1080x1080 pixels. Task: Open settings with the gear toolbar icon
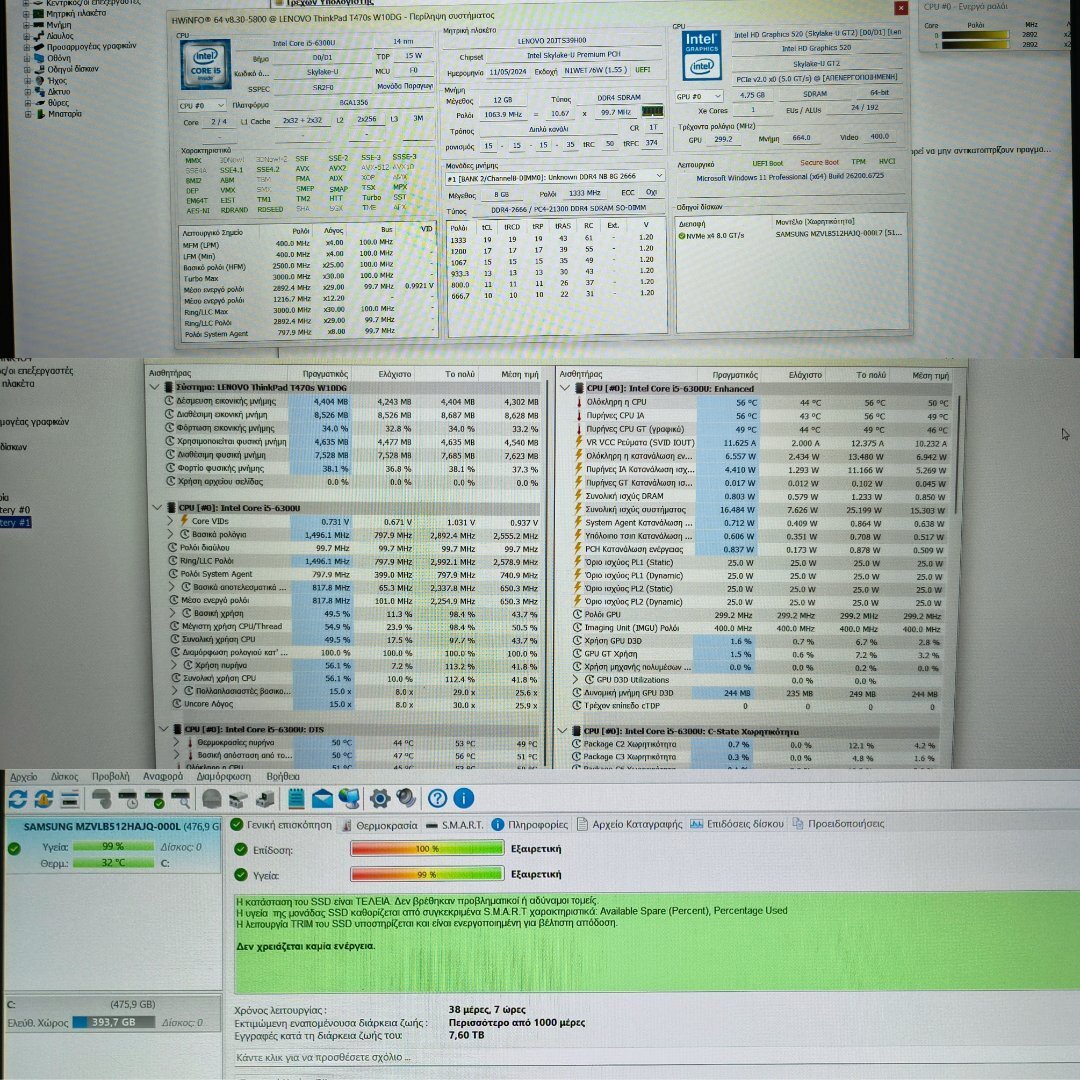click(x=380, y=798)
